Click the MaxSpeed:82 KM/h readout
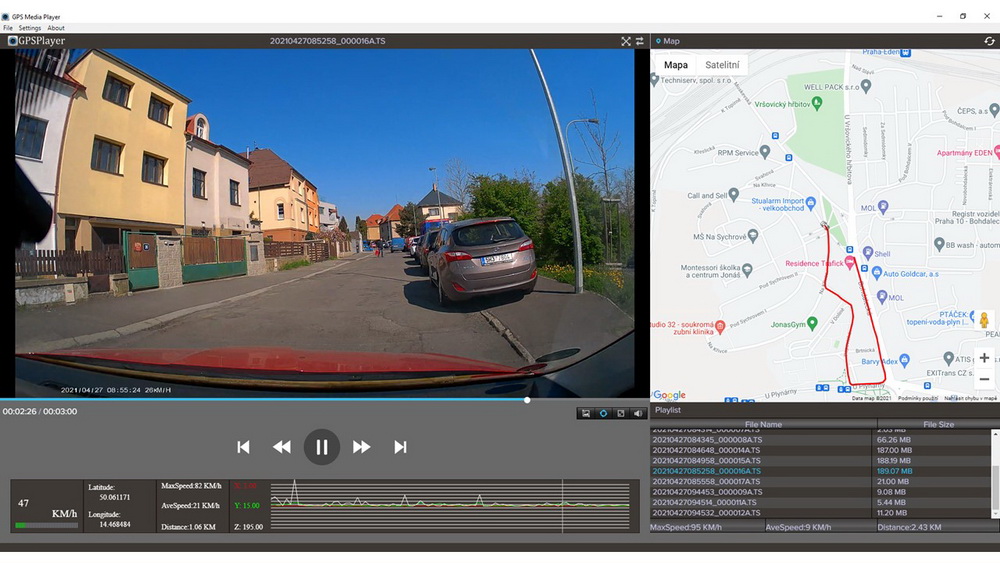The height and width of the screenshot is (563, 1000). coord(191,486)
